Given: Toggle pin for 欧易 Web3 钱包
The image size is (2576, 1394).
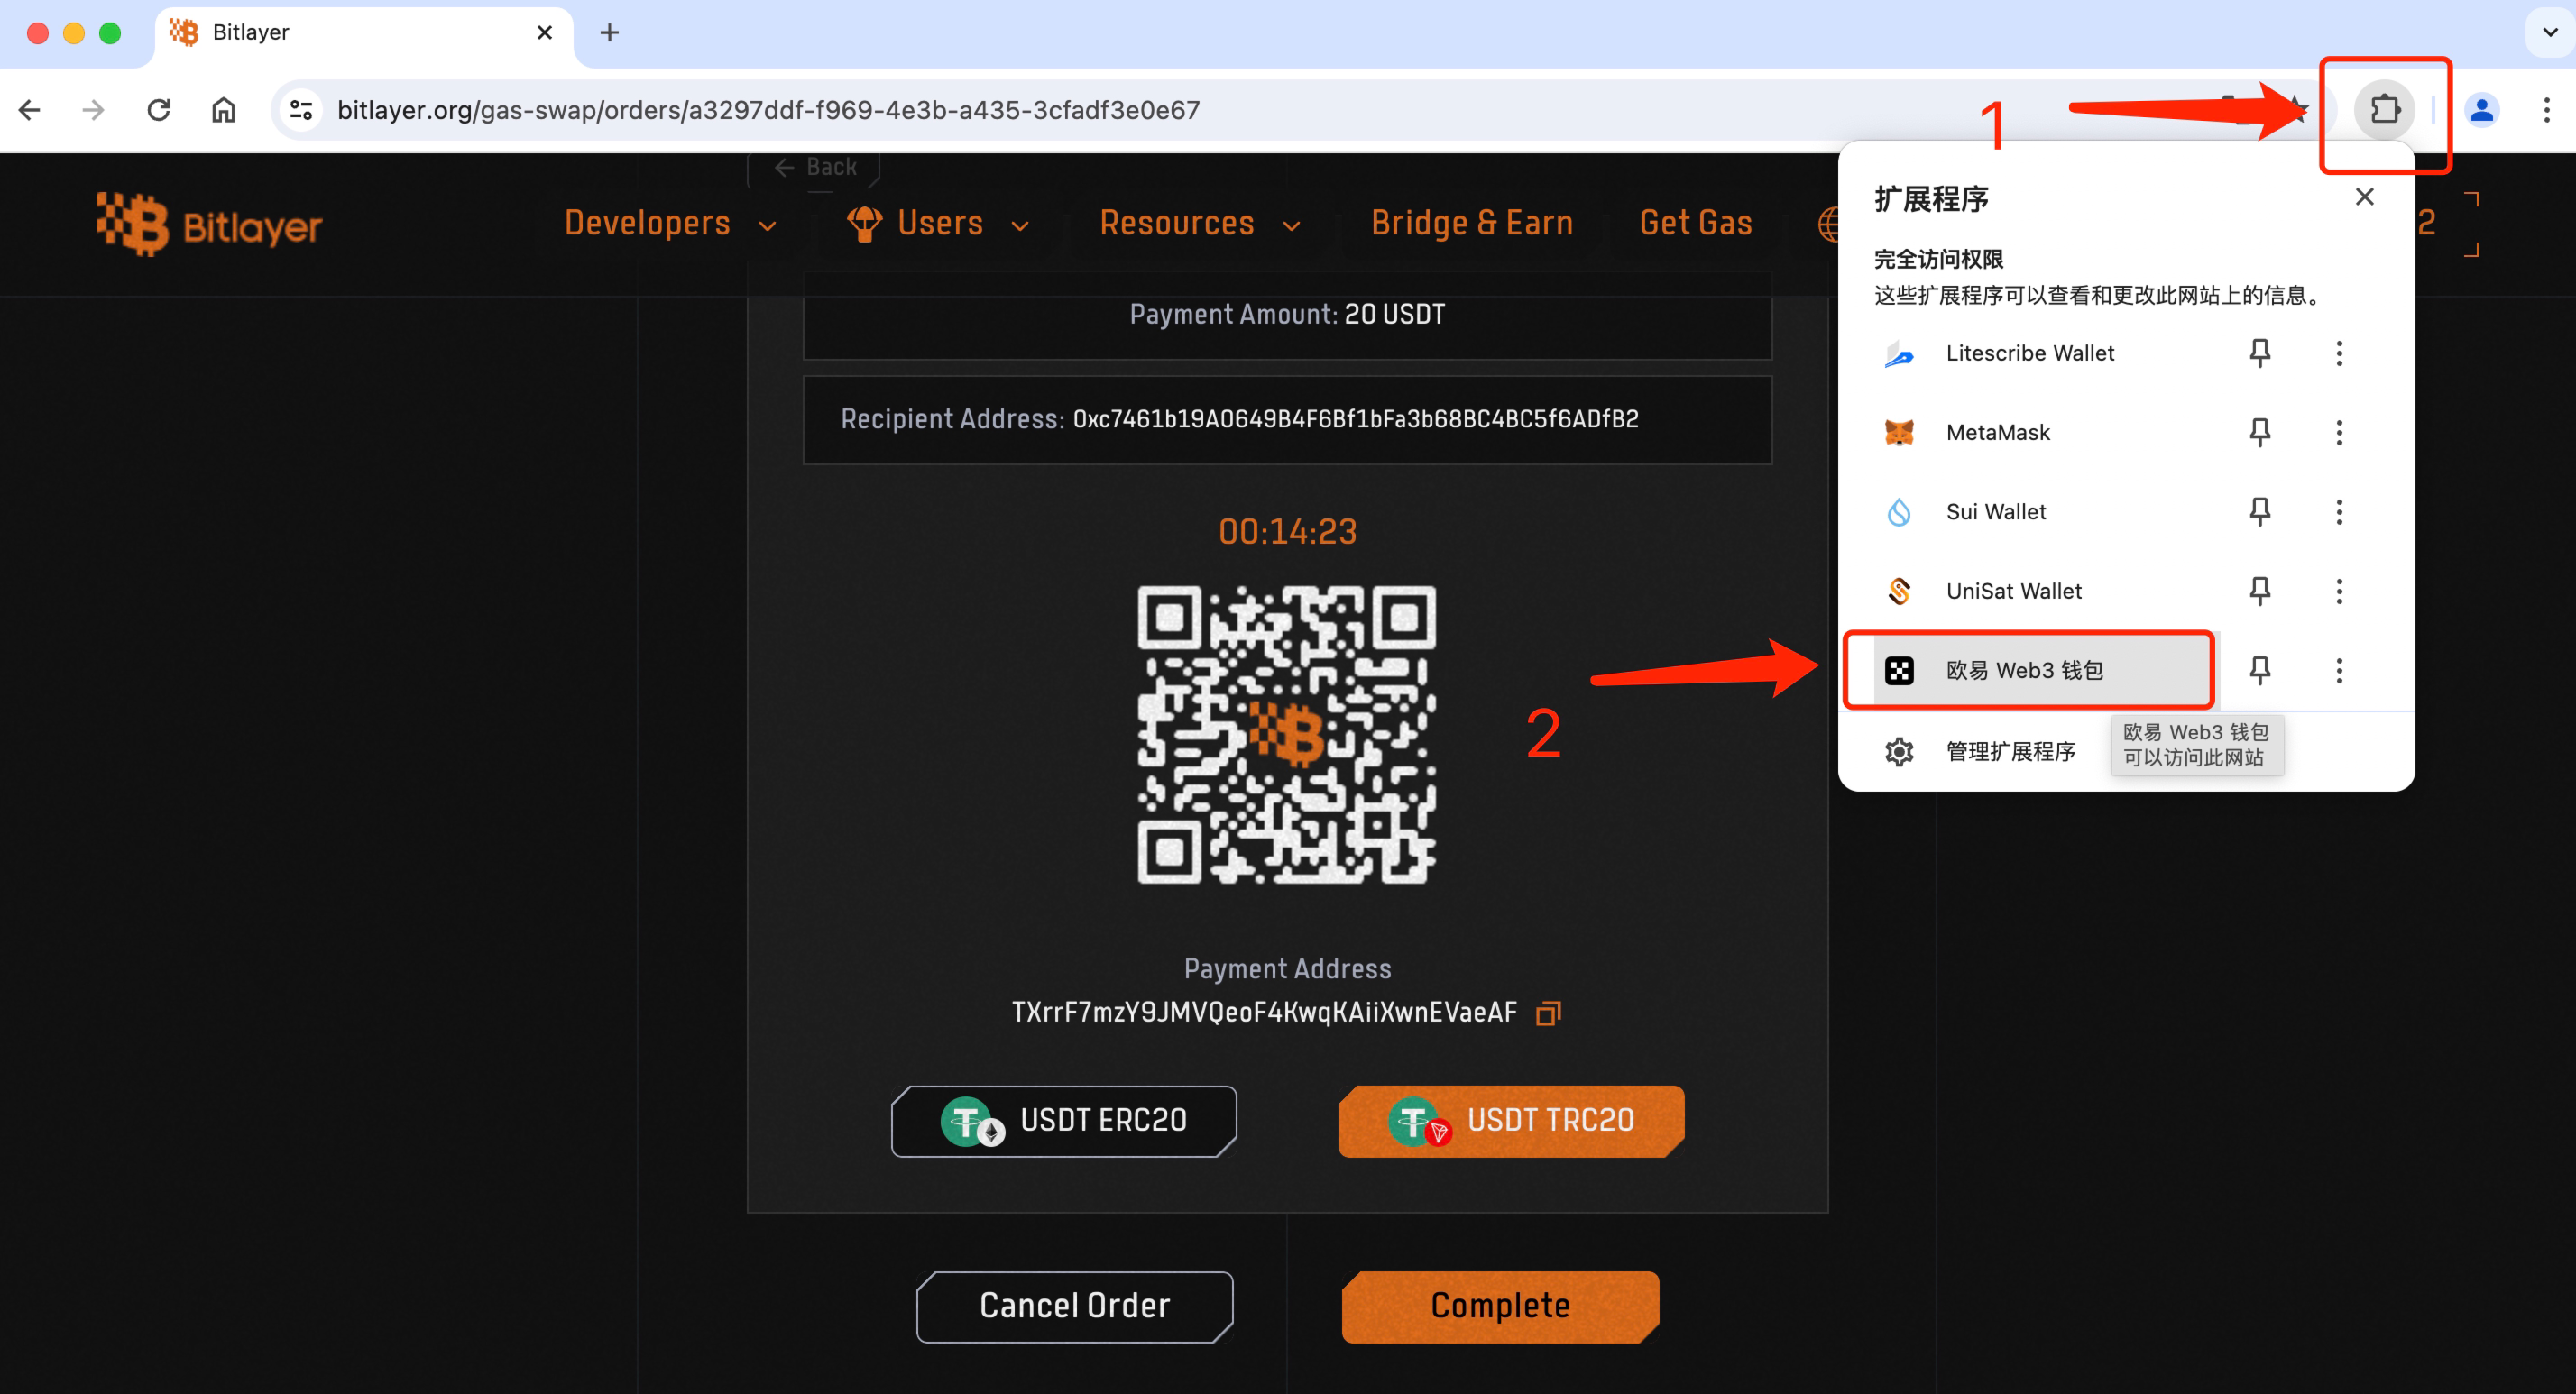Looking at the screenshot, I should [2259, 670].
